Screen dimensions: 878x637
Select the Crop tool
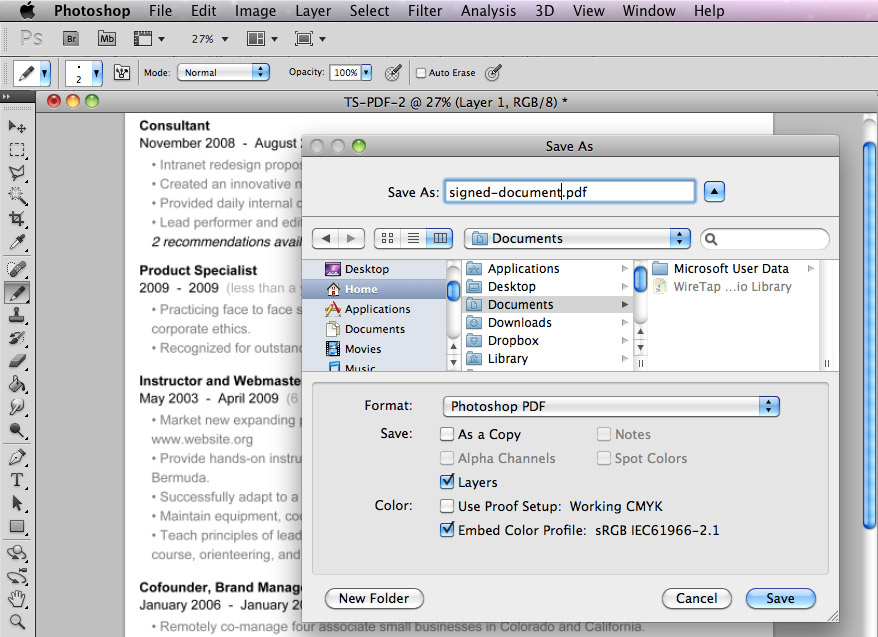click(x=17, y=219)
